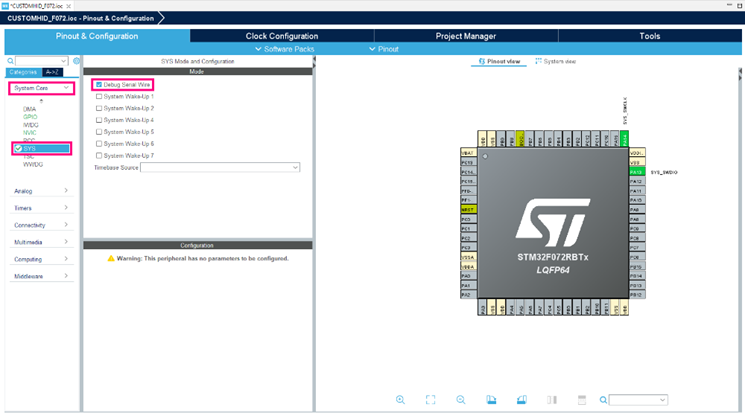This screenshot has height=413, width=745.
Task: Select pin PB12 on chip
Action: [x=637, y=295]
